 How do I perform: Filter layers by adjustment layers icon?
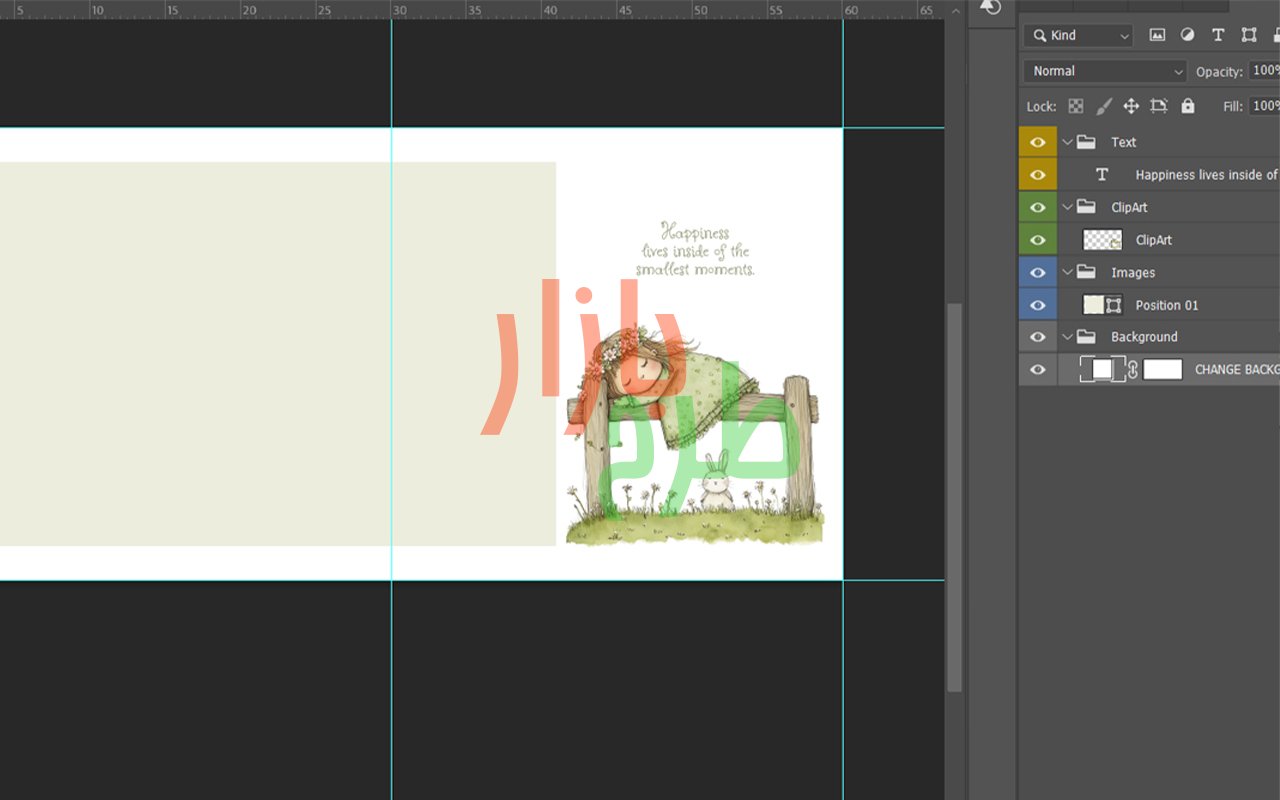pos(1187,35)
